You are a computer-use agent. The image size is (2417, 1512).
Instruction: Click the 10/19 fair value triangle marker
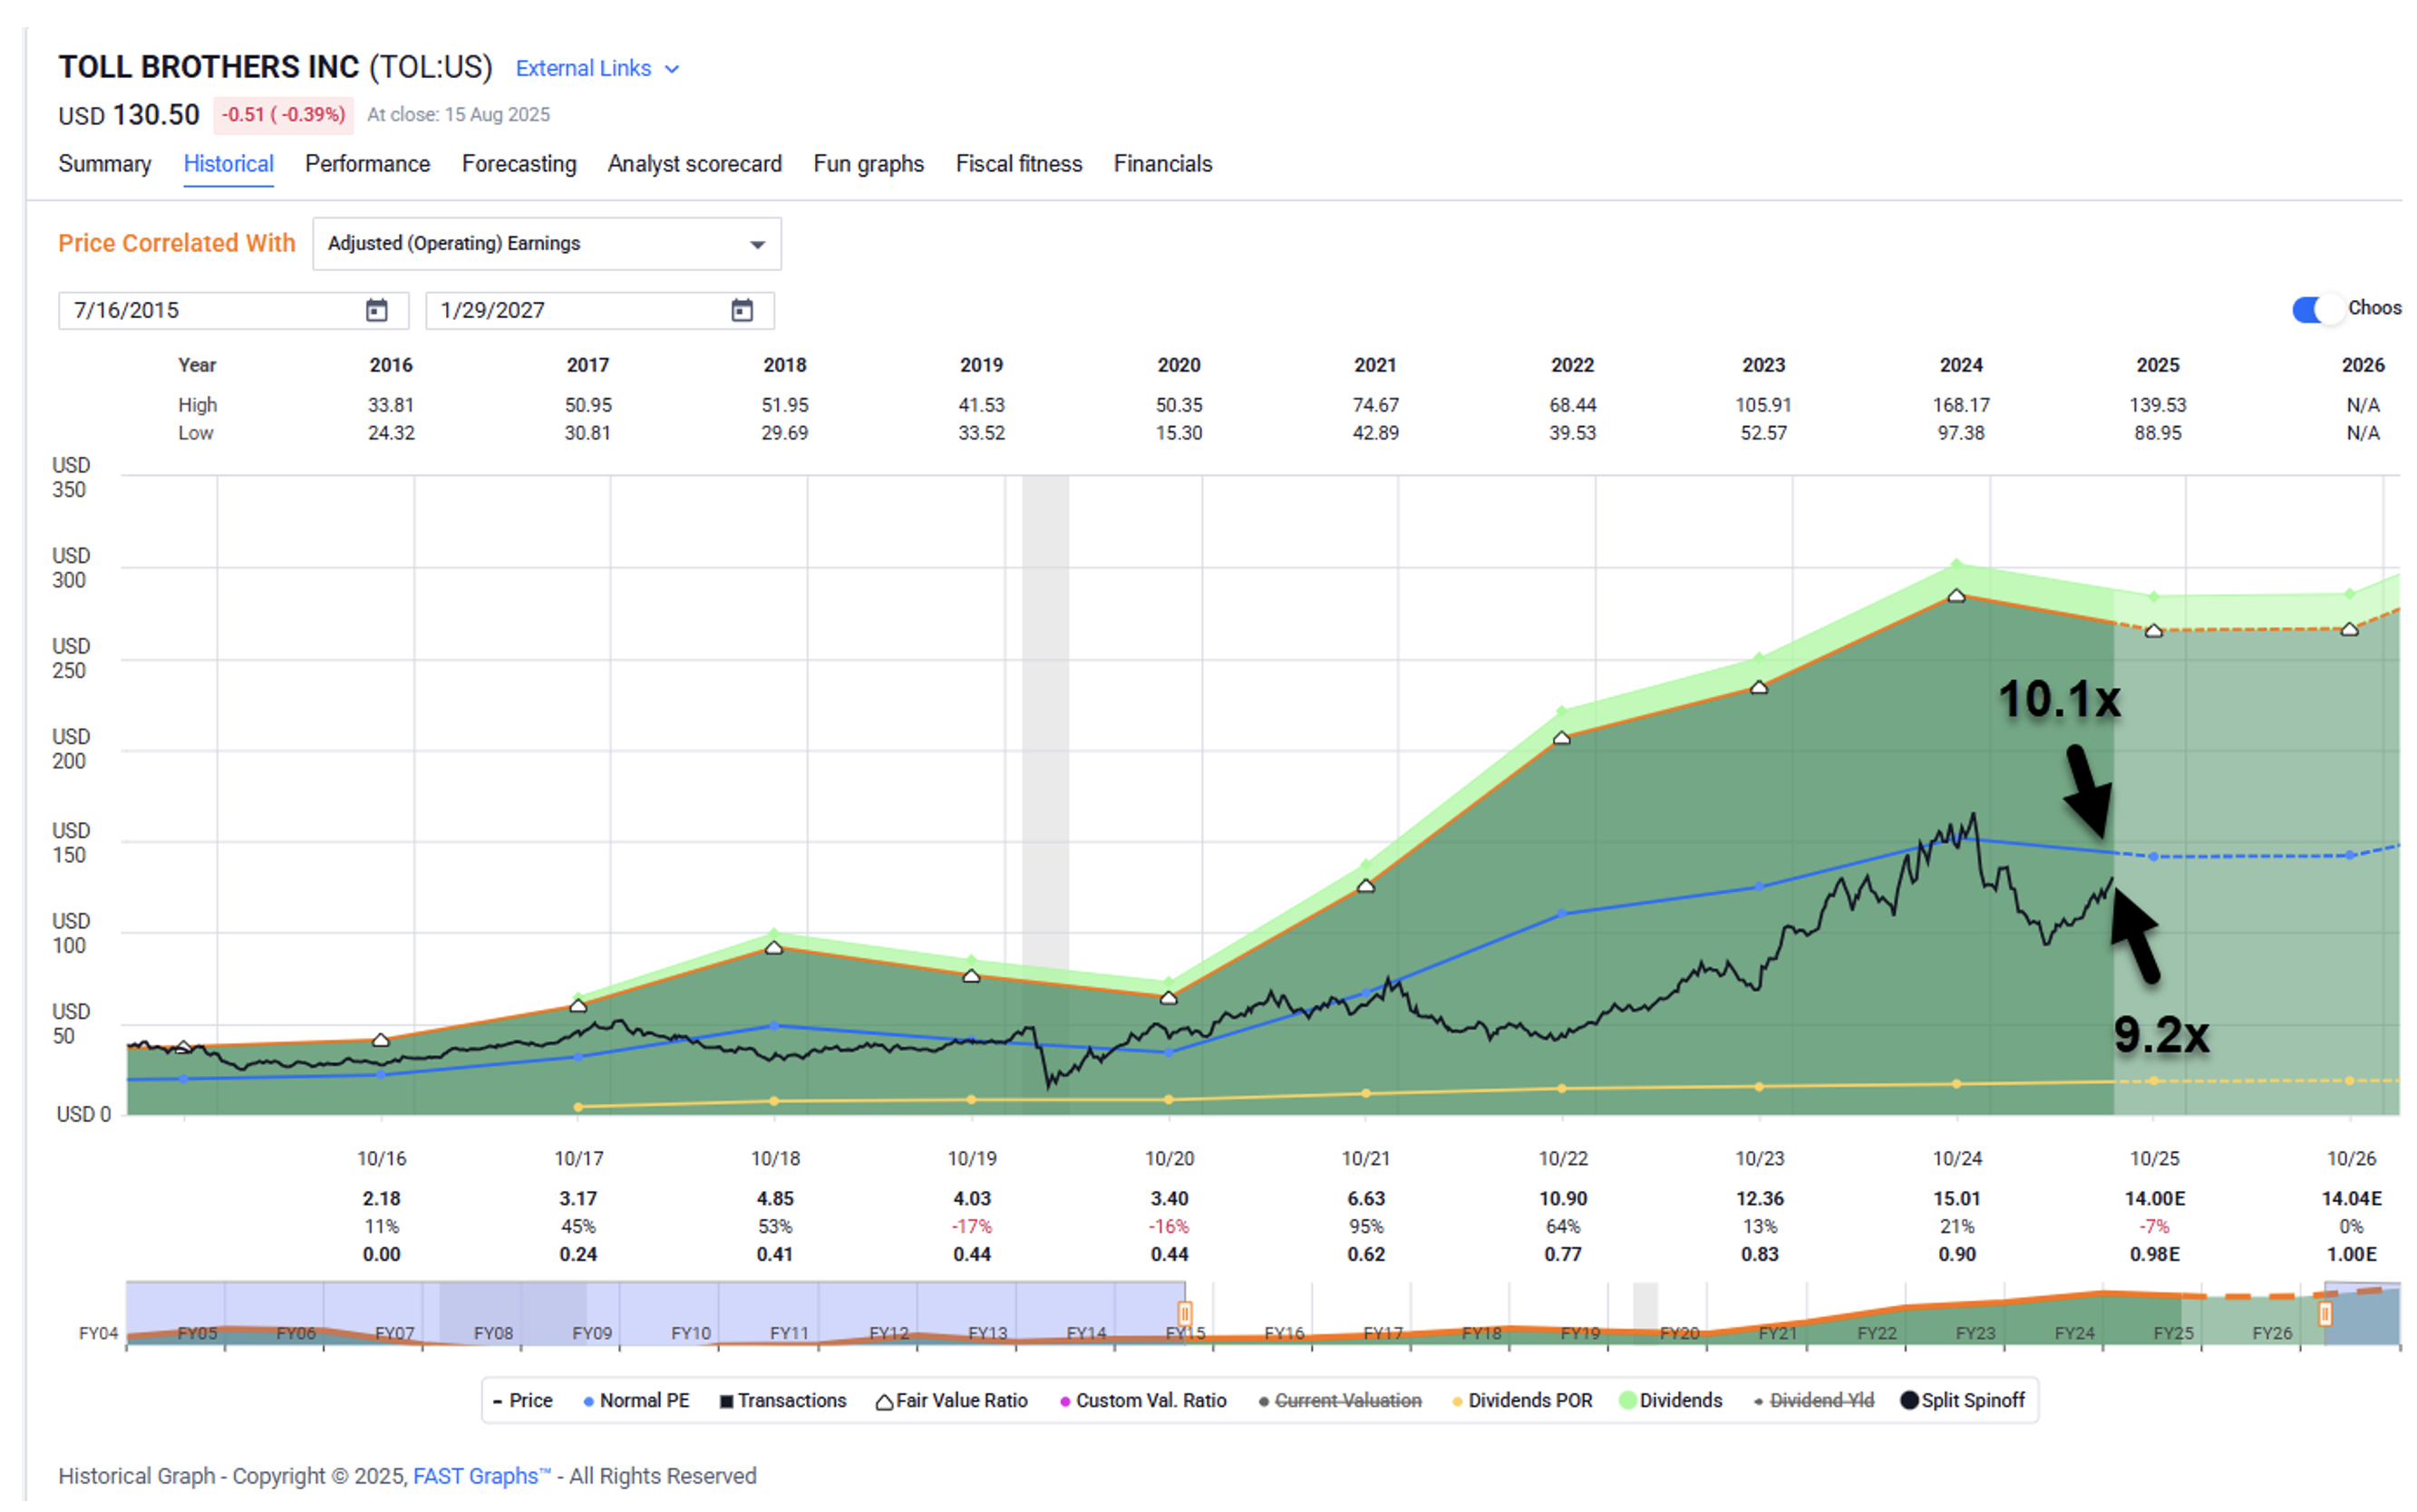[x=970, y=975]
